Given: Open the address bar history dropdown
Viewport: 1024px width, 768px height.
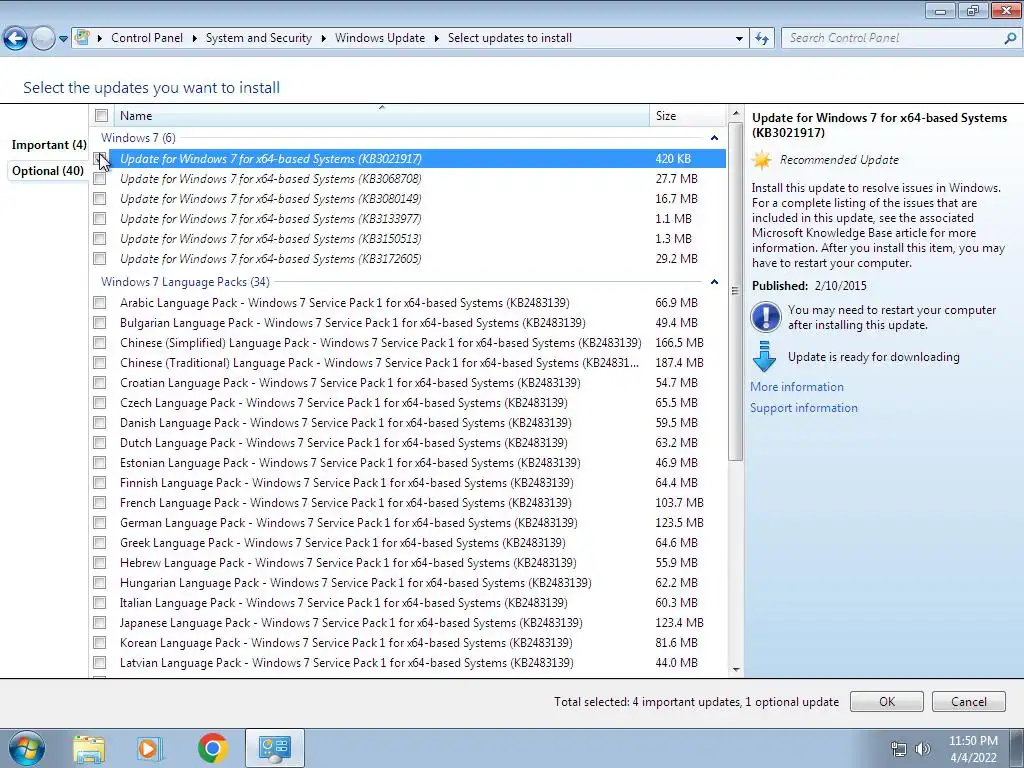Looking at the screenshot, I should click(739, 39).
